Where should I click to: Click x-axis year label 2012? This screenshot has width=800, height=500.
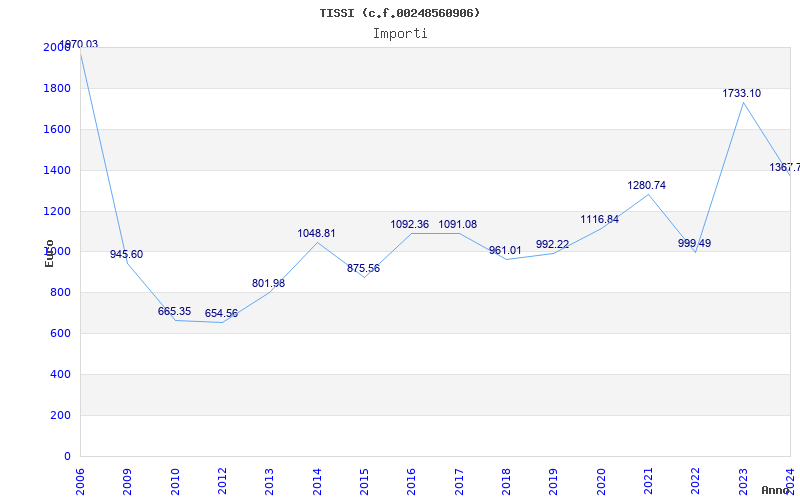[222, 482]
